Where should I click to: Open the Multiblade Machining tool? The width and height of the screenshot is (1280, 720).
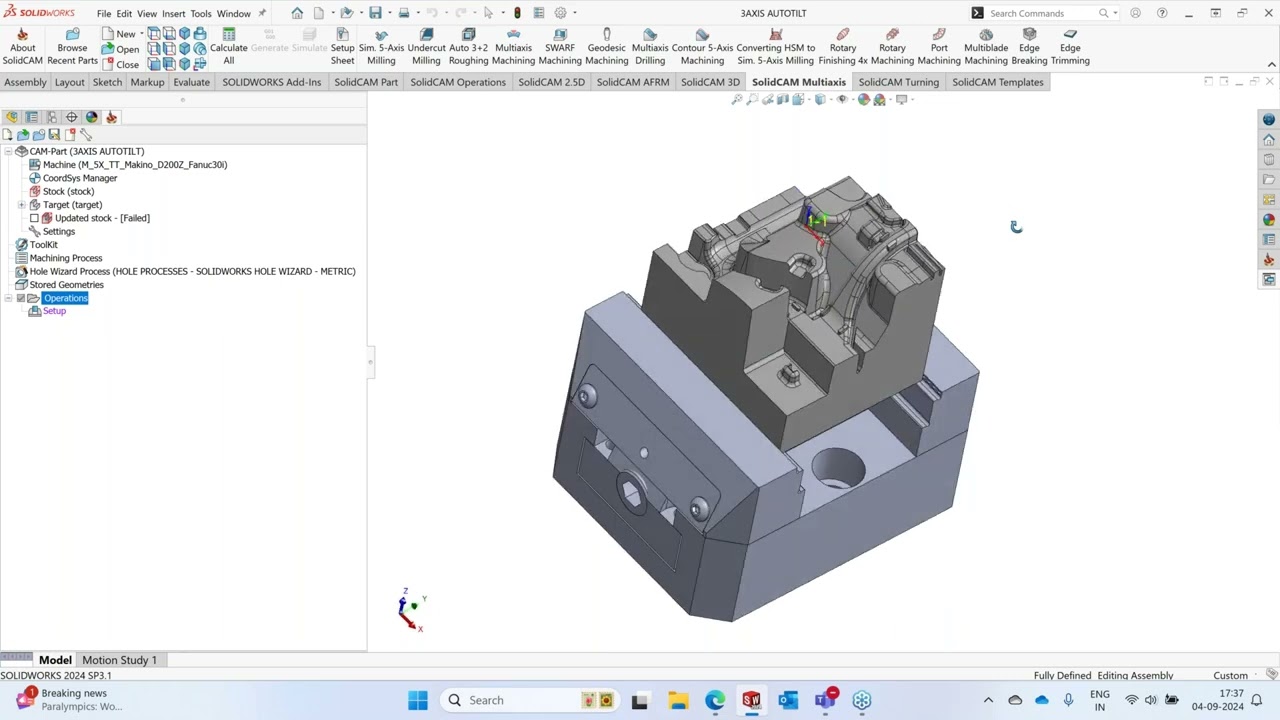986,47
